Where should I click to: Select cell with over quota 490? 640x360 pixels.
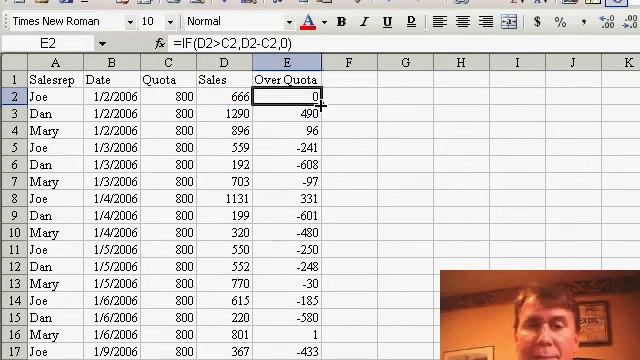pyautogui.click(x=287, y=113)
